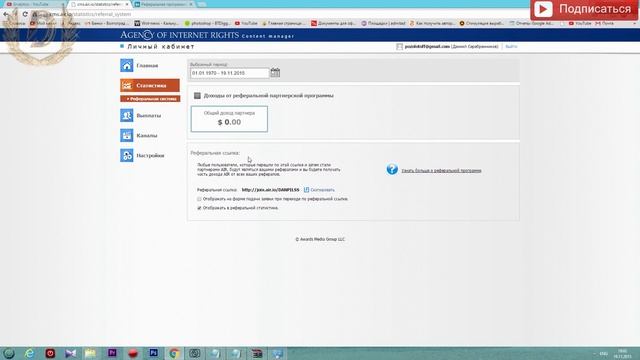Open the Настройки settings icon
Image resolution: width=640 pixels, height=360 pixels.
(x=127, y=155)
